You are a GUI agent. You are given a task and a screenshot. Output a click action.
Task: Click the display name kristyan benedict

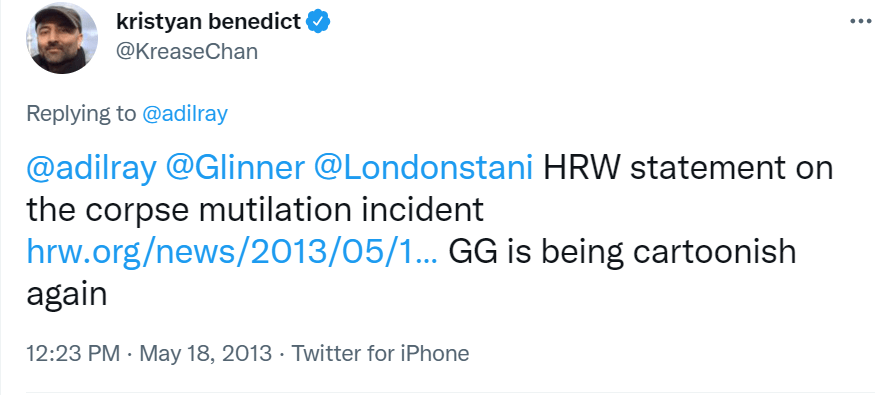click(x=209, y=22)
